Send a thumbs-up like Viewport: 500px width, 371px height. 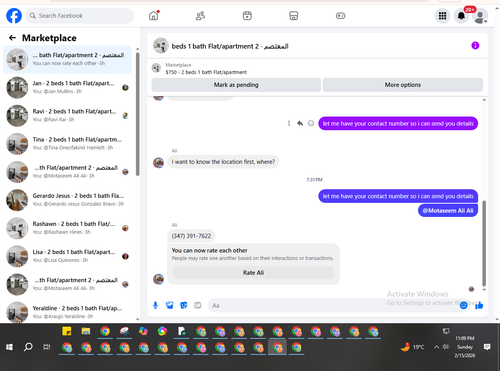click(x=479, y=305)
